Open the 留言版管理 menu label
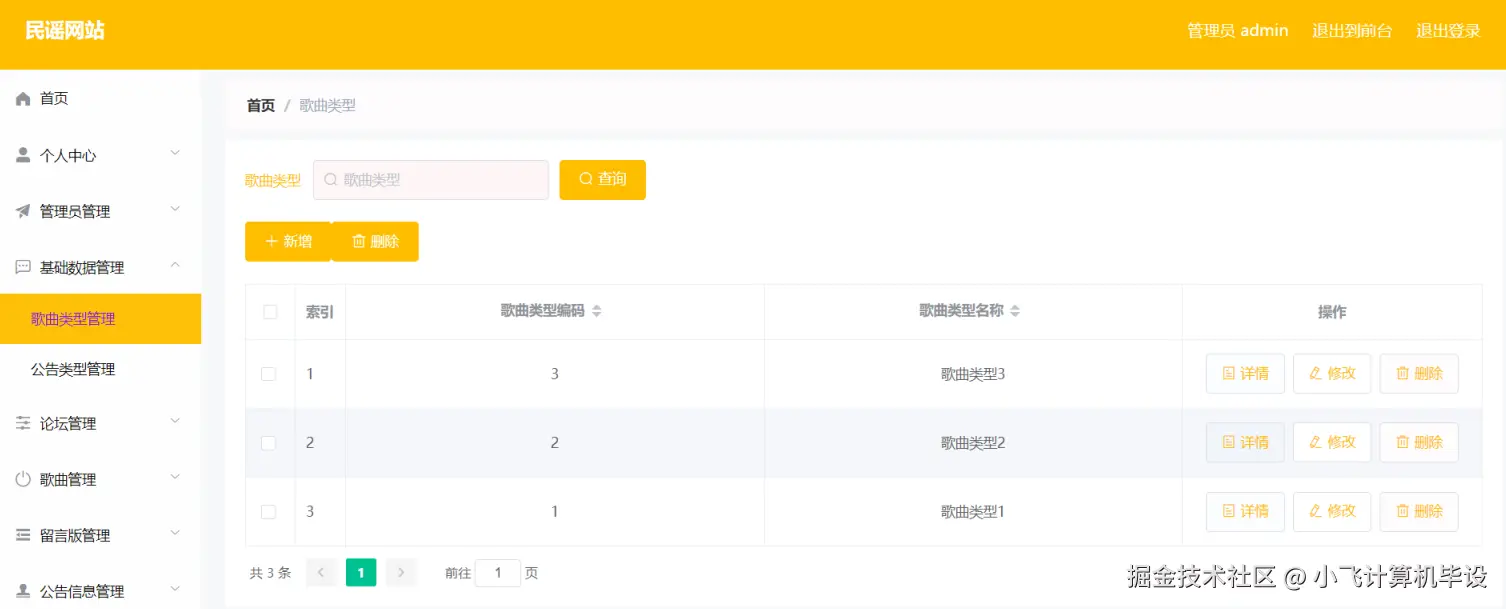 (x=75, y=536)
